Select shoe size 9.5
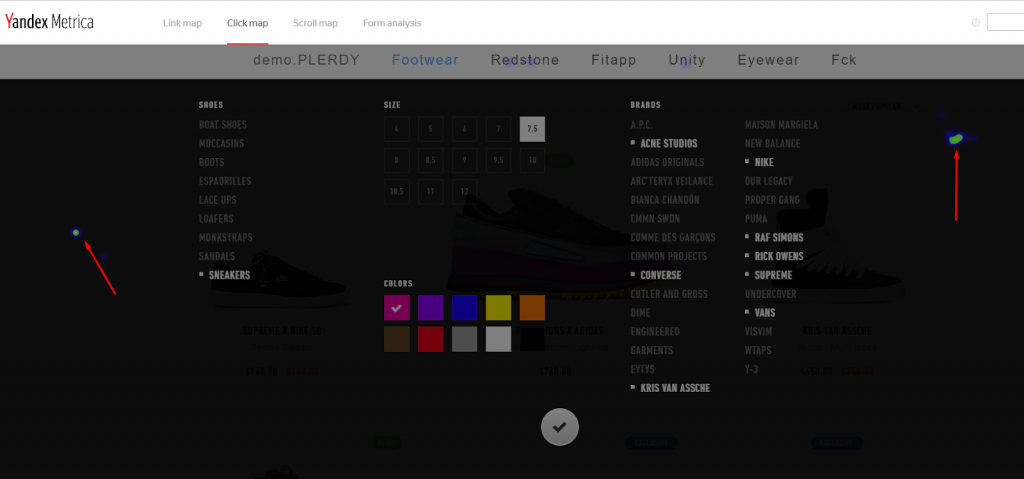Viewport: 1024px width, 479px height. (x=498, y=160)
